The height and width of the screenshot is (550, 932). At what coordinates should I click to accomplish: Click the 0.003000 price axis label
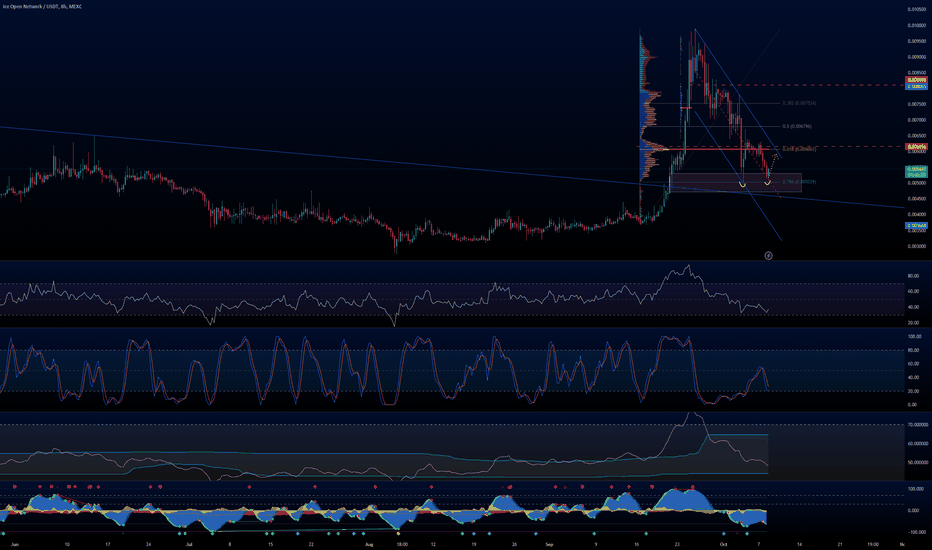(916, 246)
